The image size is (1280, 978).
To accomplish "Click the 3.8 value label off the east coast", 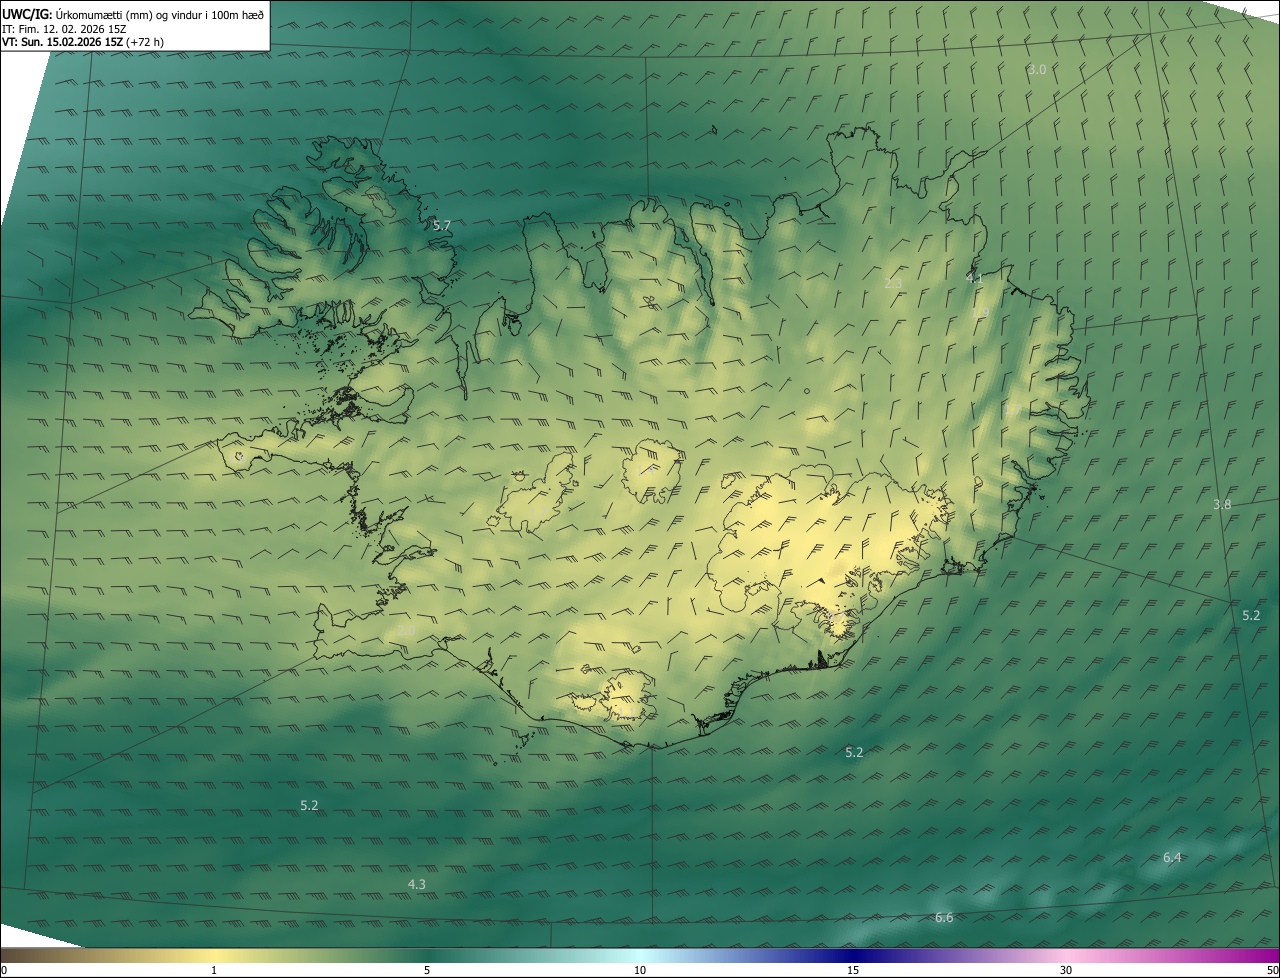I will point(1222,504).
